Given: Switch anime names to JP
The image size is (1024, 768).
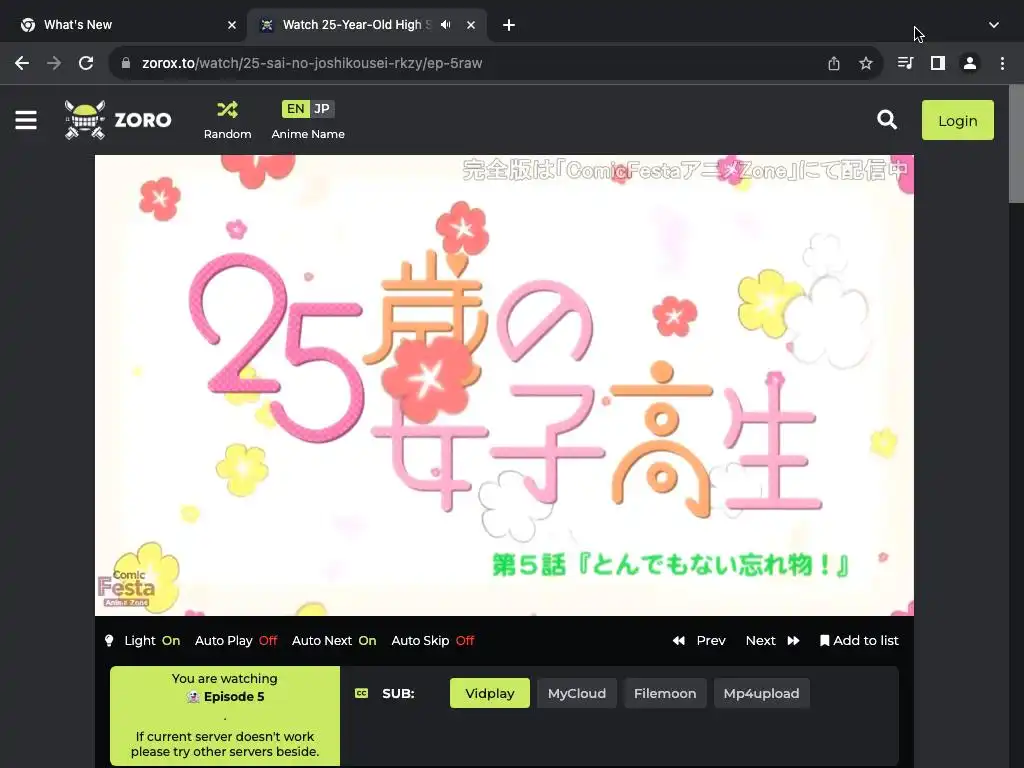Looking at the screenshot, I should click(321, 109).
